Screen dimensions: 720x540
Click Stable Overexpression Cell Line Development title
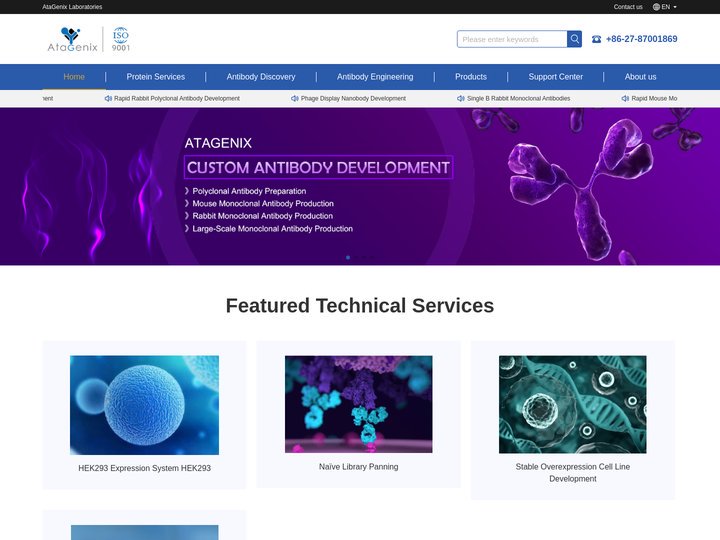point(573,472)
